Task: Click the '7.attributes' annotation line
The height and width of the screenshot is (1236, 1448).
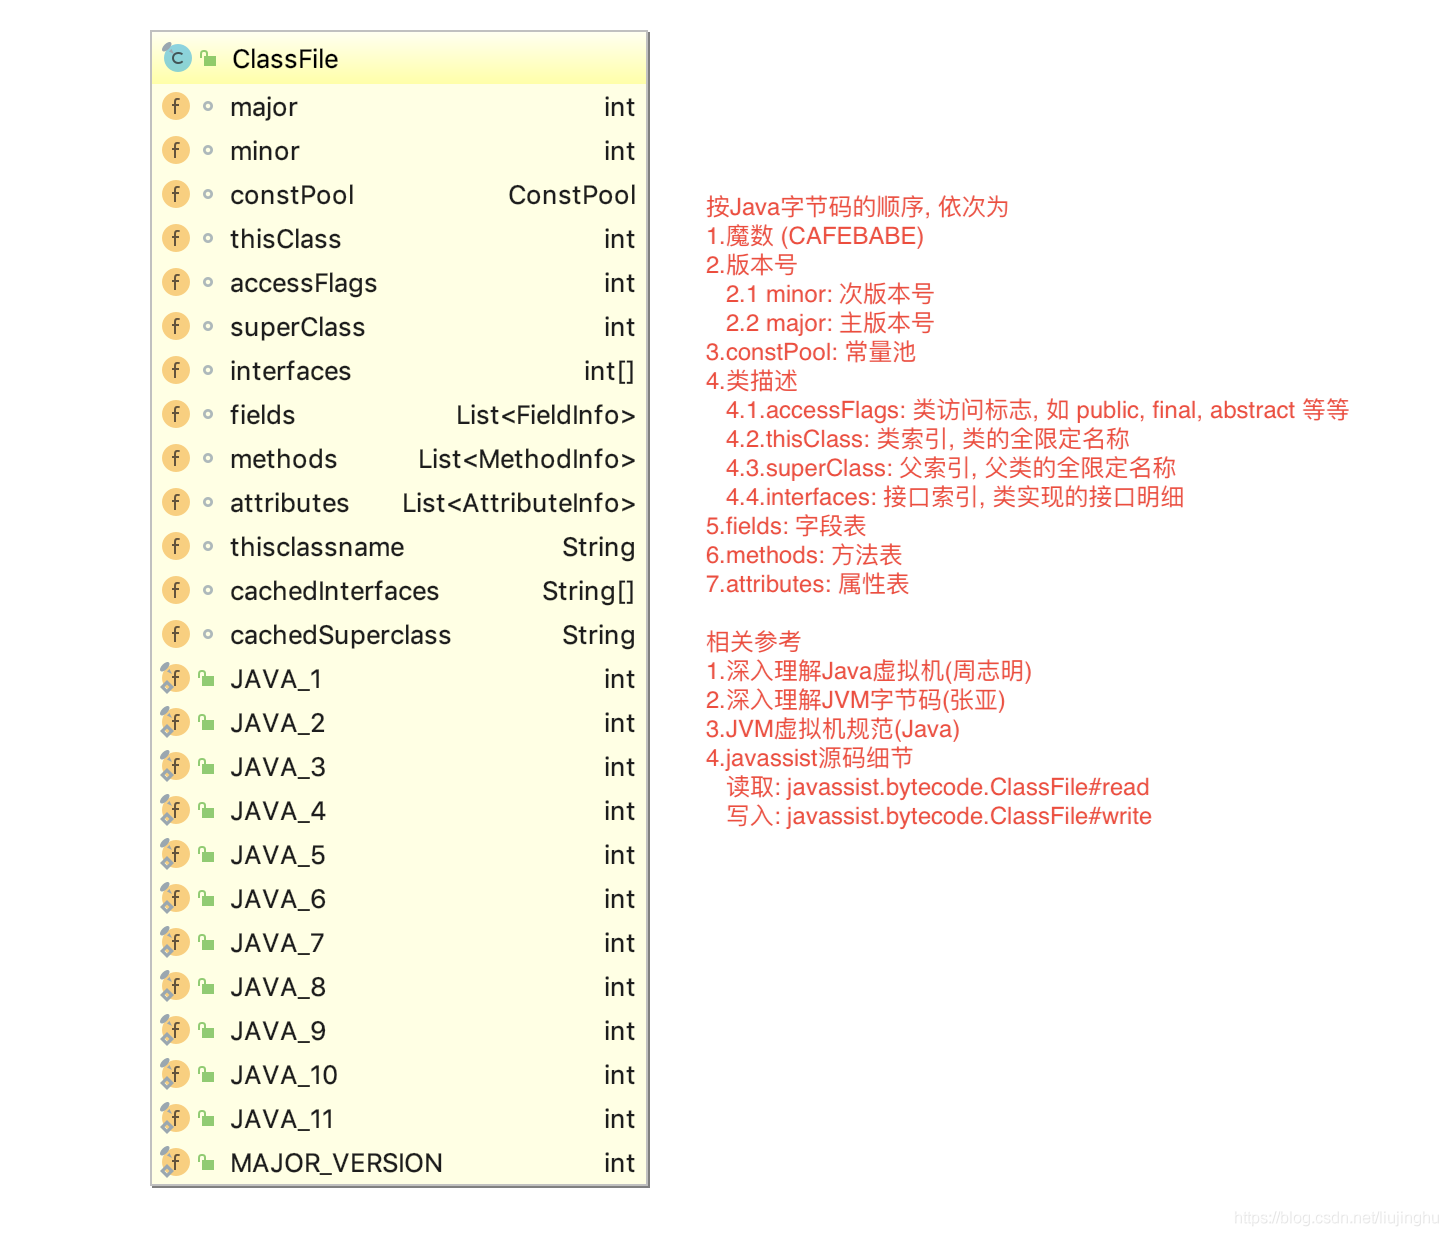Action: tap(808, 584)
